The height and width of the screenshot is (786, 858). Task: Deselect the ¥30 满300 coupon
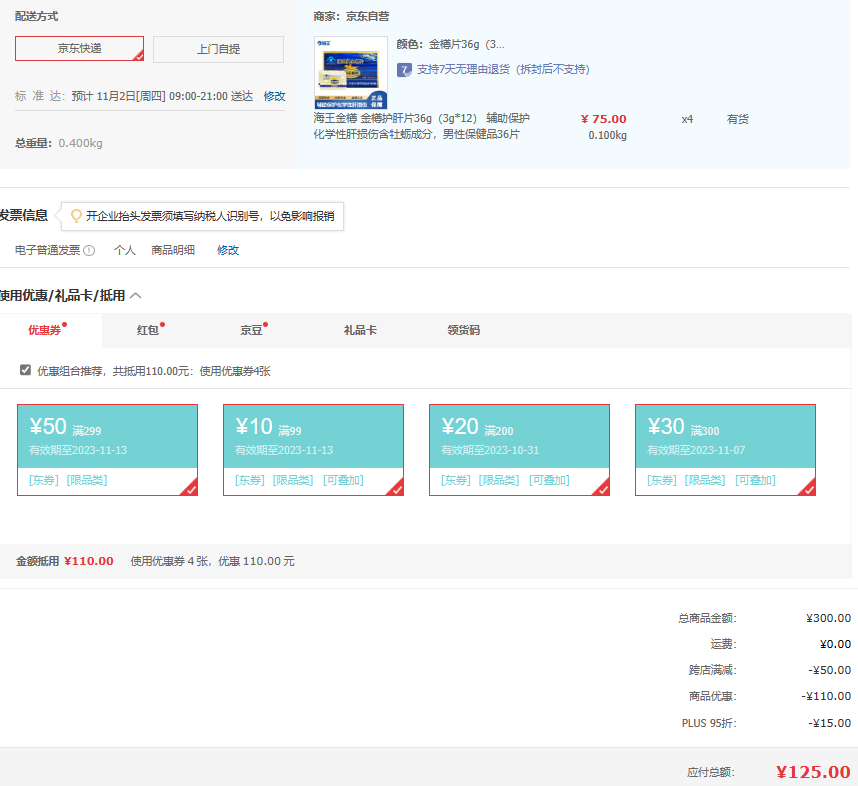[x=726, y=450]
